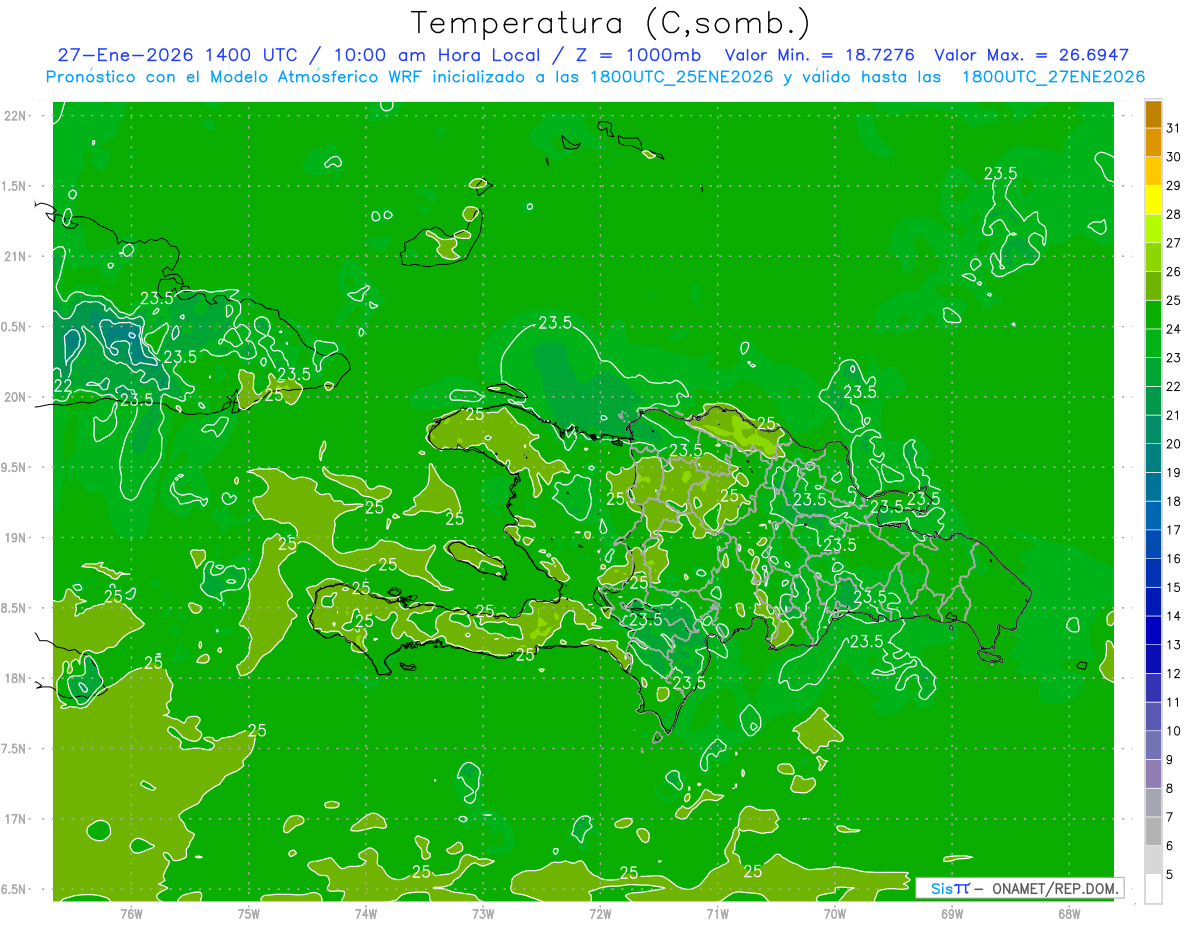The image size is (1200, 927).
Task: Click the color scale label '10'
Action: [1173, 731]
